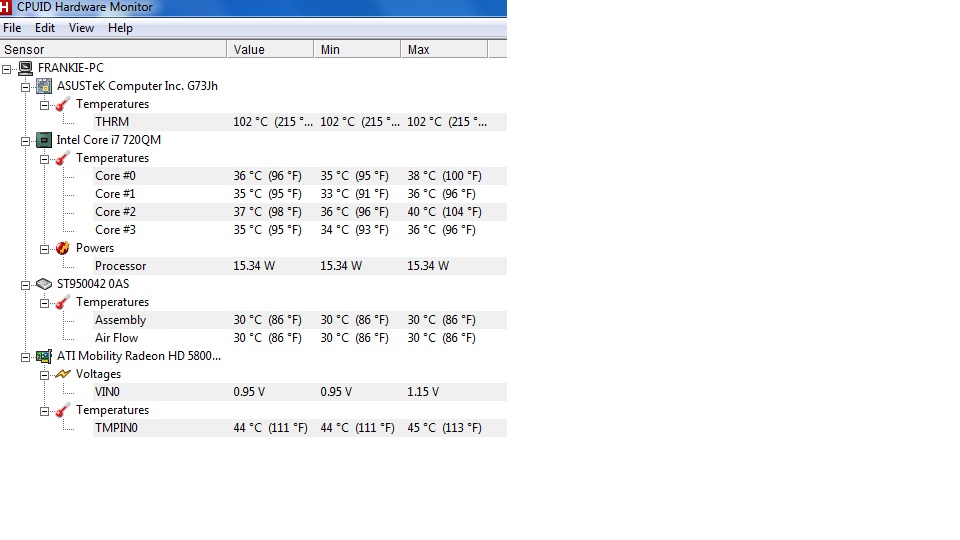Screen dimensions: 960x540
Task: Collapse the Powers group
Action: point(45,249)
